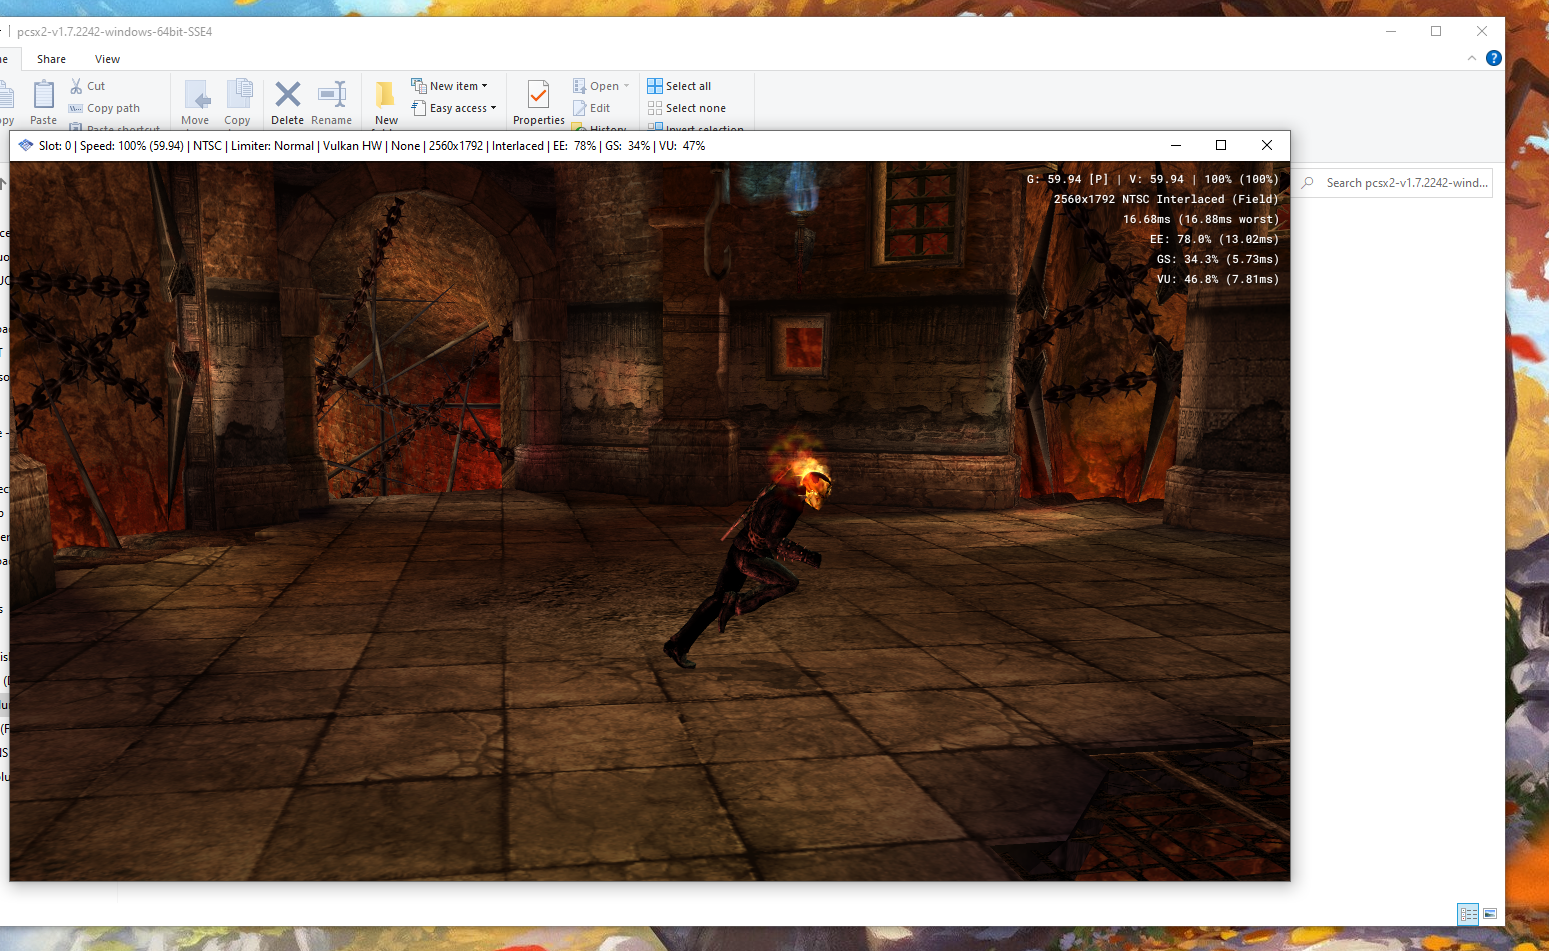Select the Cut icon

77,85
